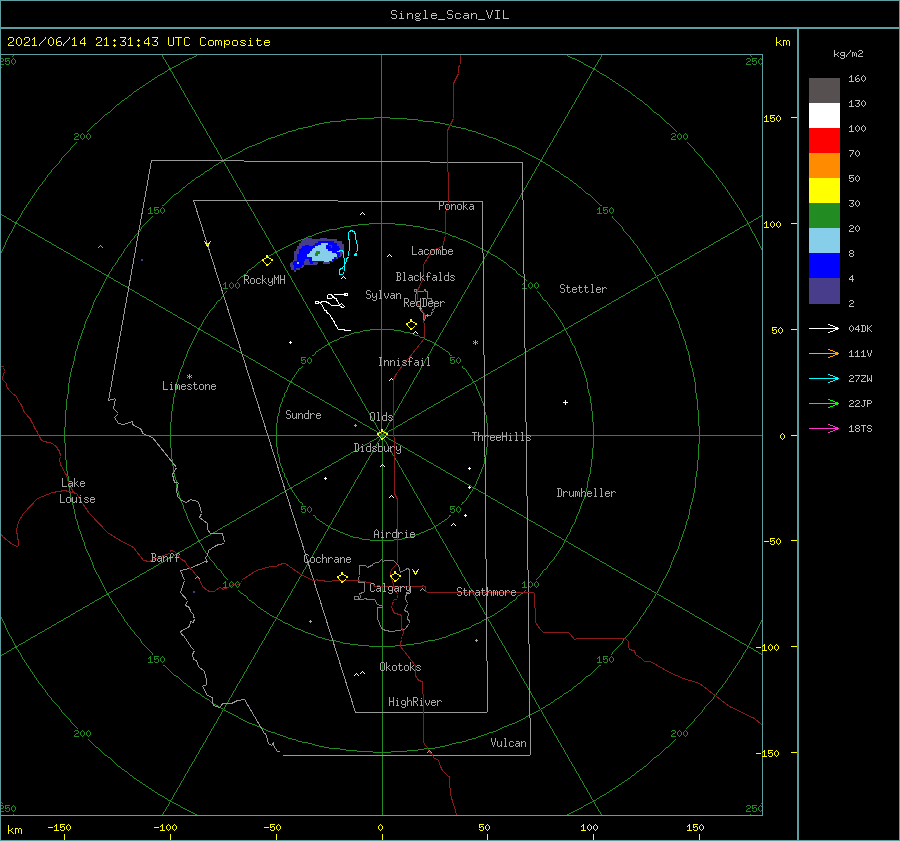
Task: Click the Didsbury city label
Action: click(377, 448)
